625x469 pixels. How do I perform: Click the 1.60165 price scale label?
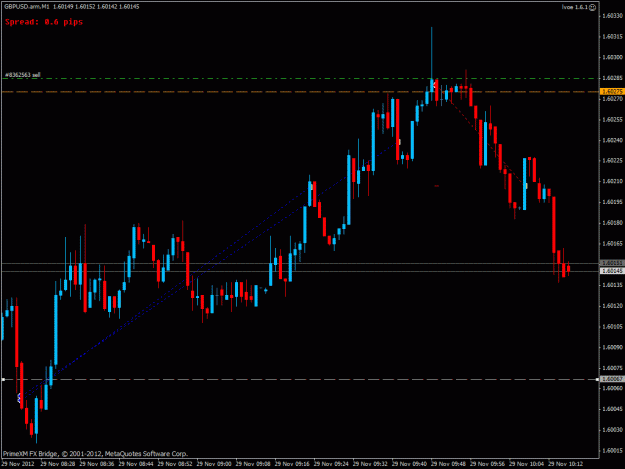[613, 243]
